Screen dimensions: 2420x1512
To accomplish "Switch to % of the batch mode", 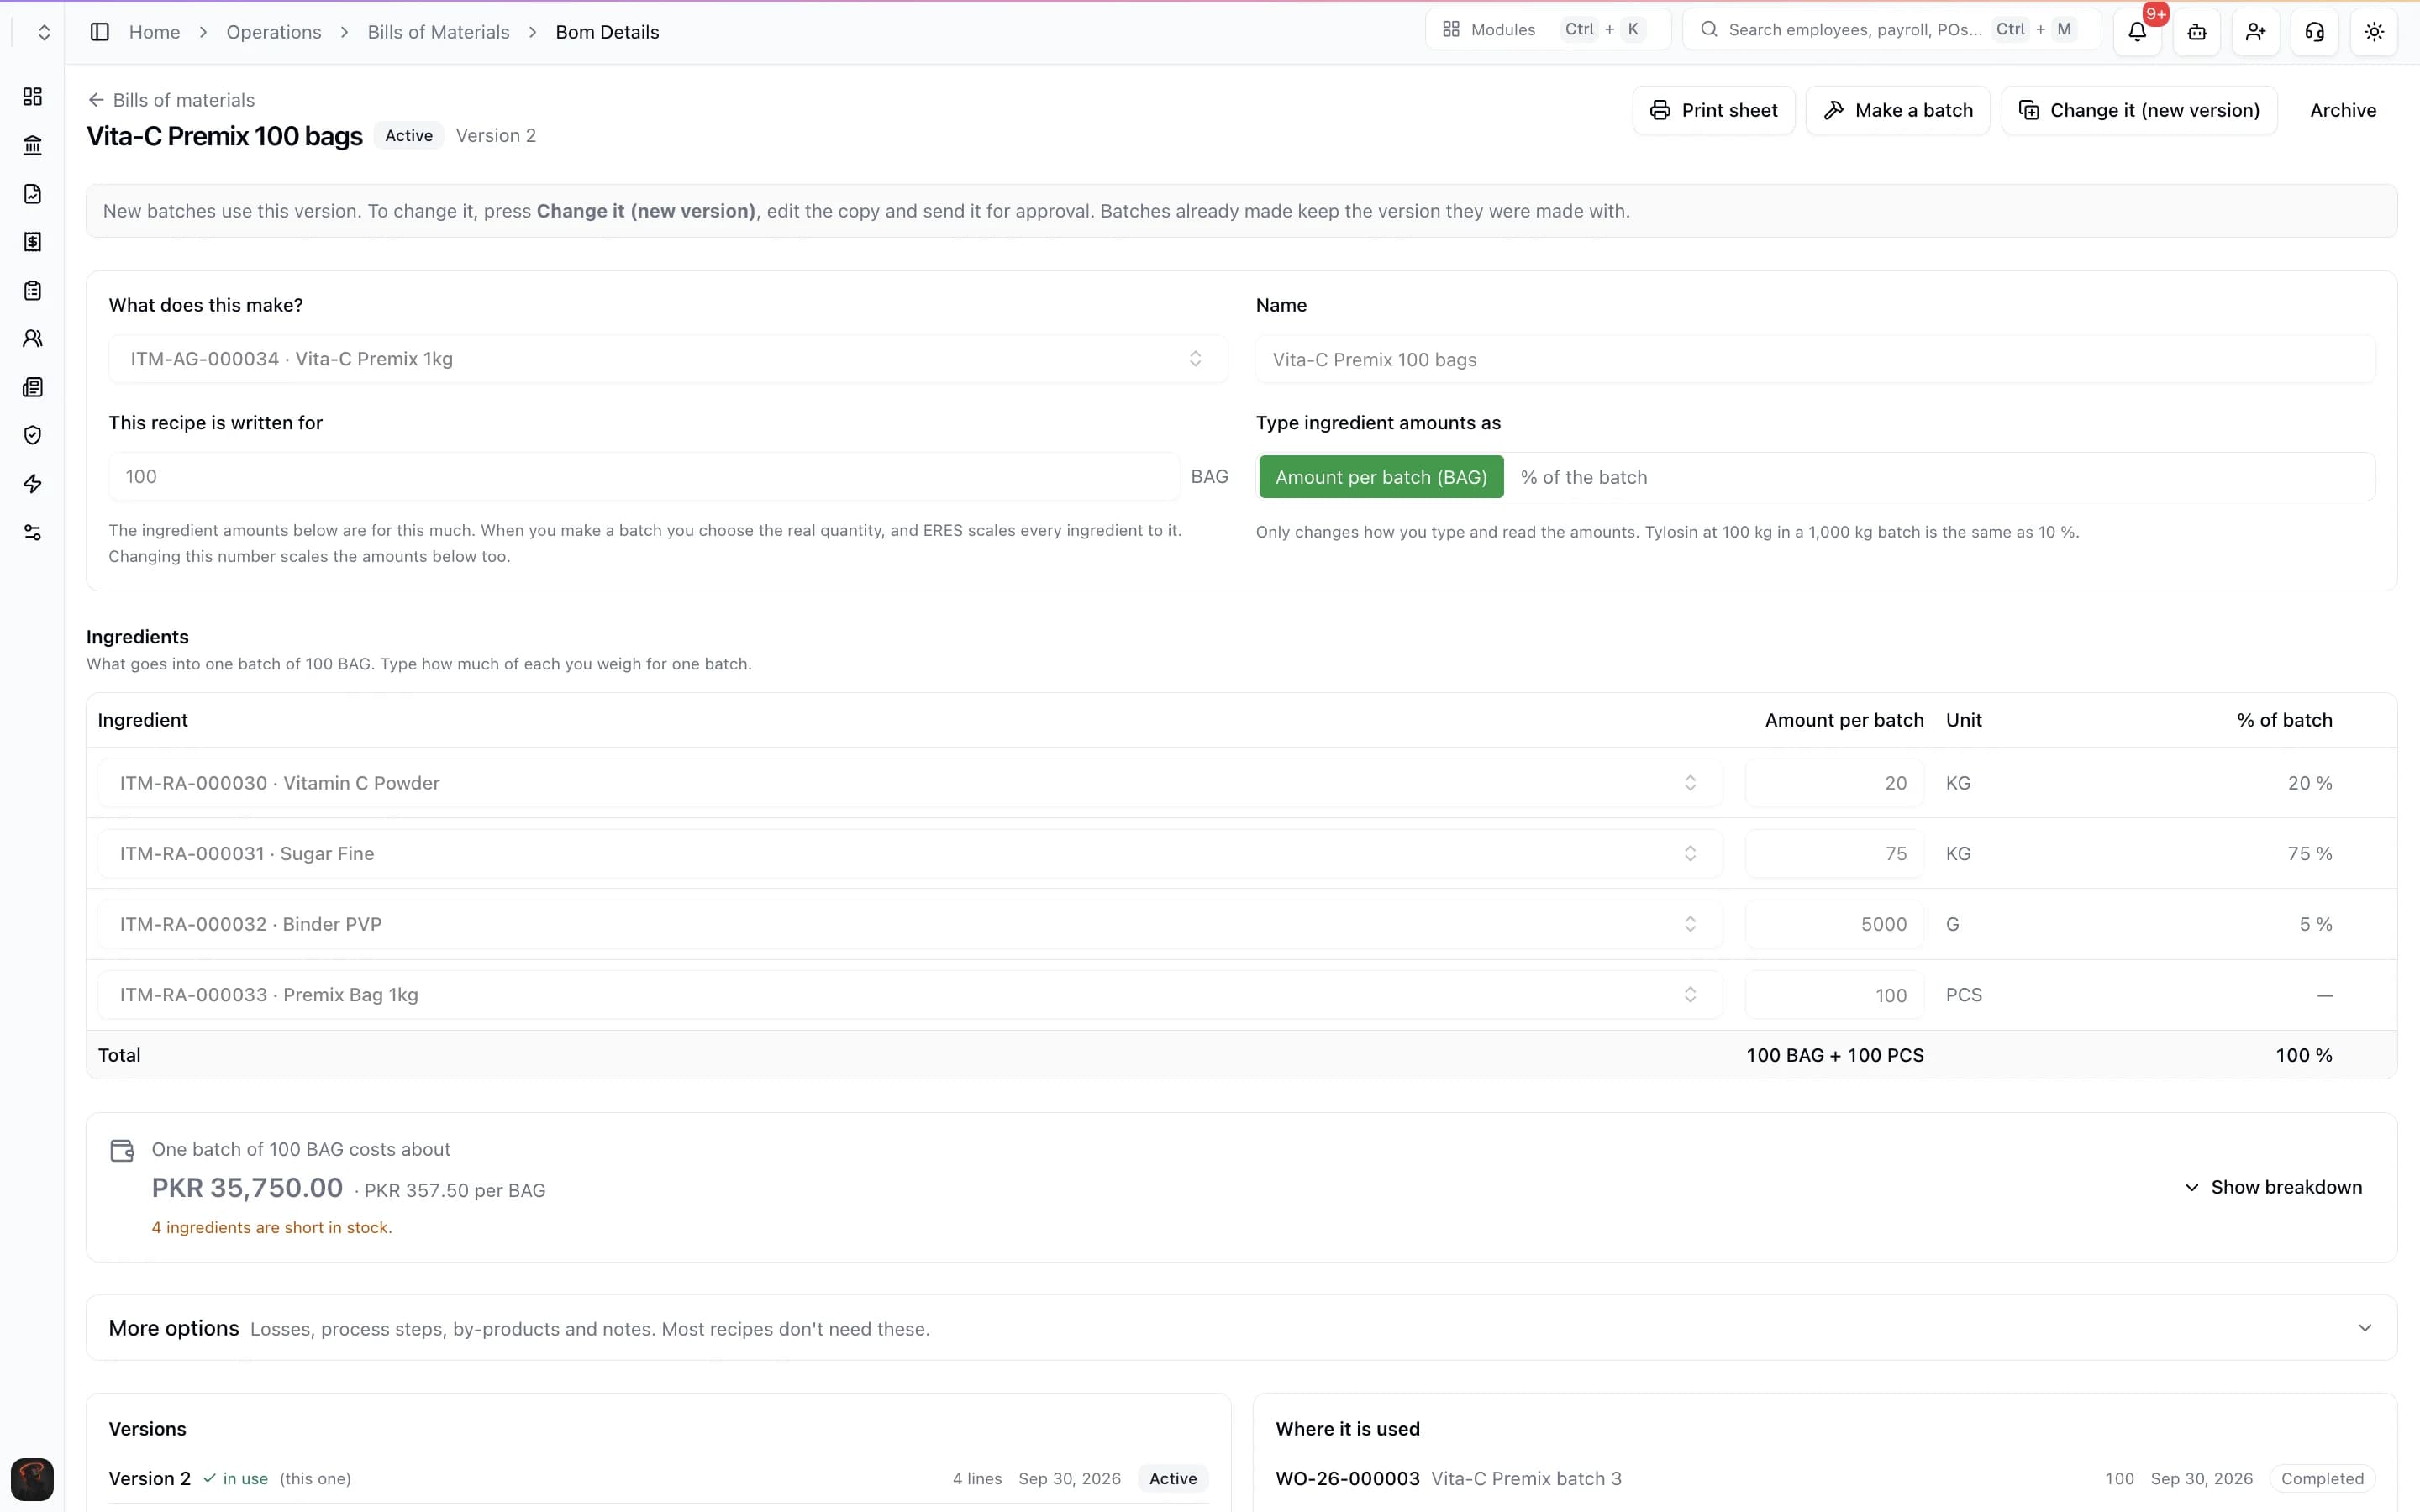I will (x=1583, y=477).
